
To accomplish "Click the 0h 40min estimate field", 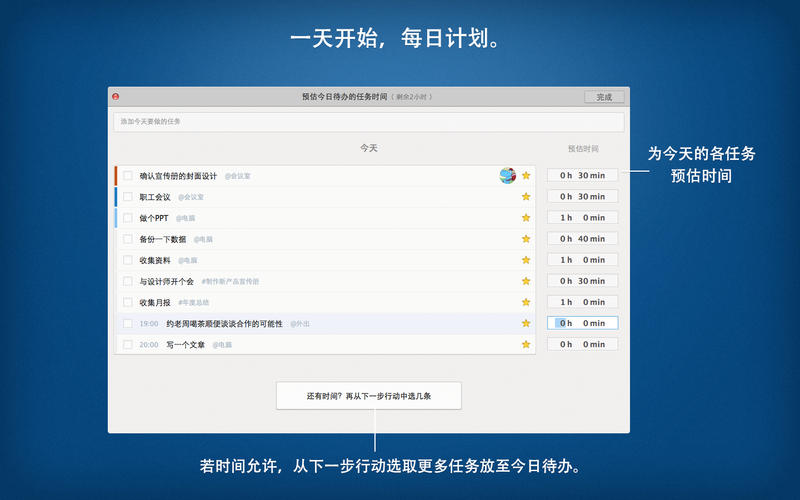I will 582,239.
